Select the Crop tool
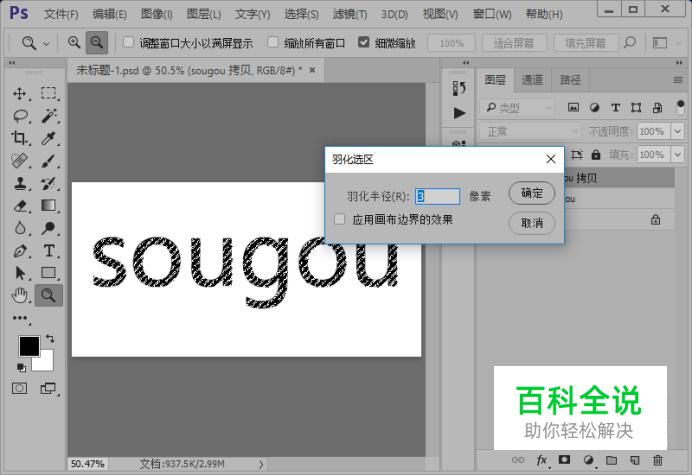 (x=19, y=138)
